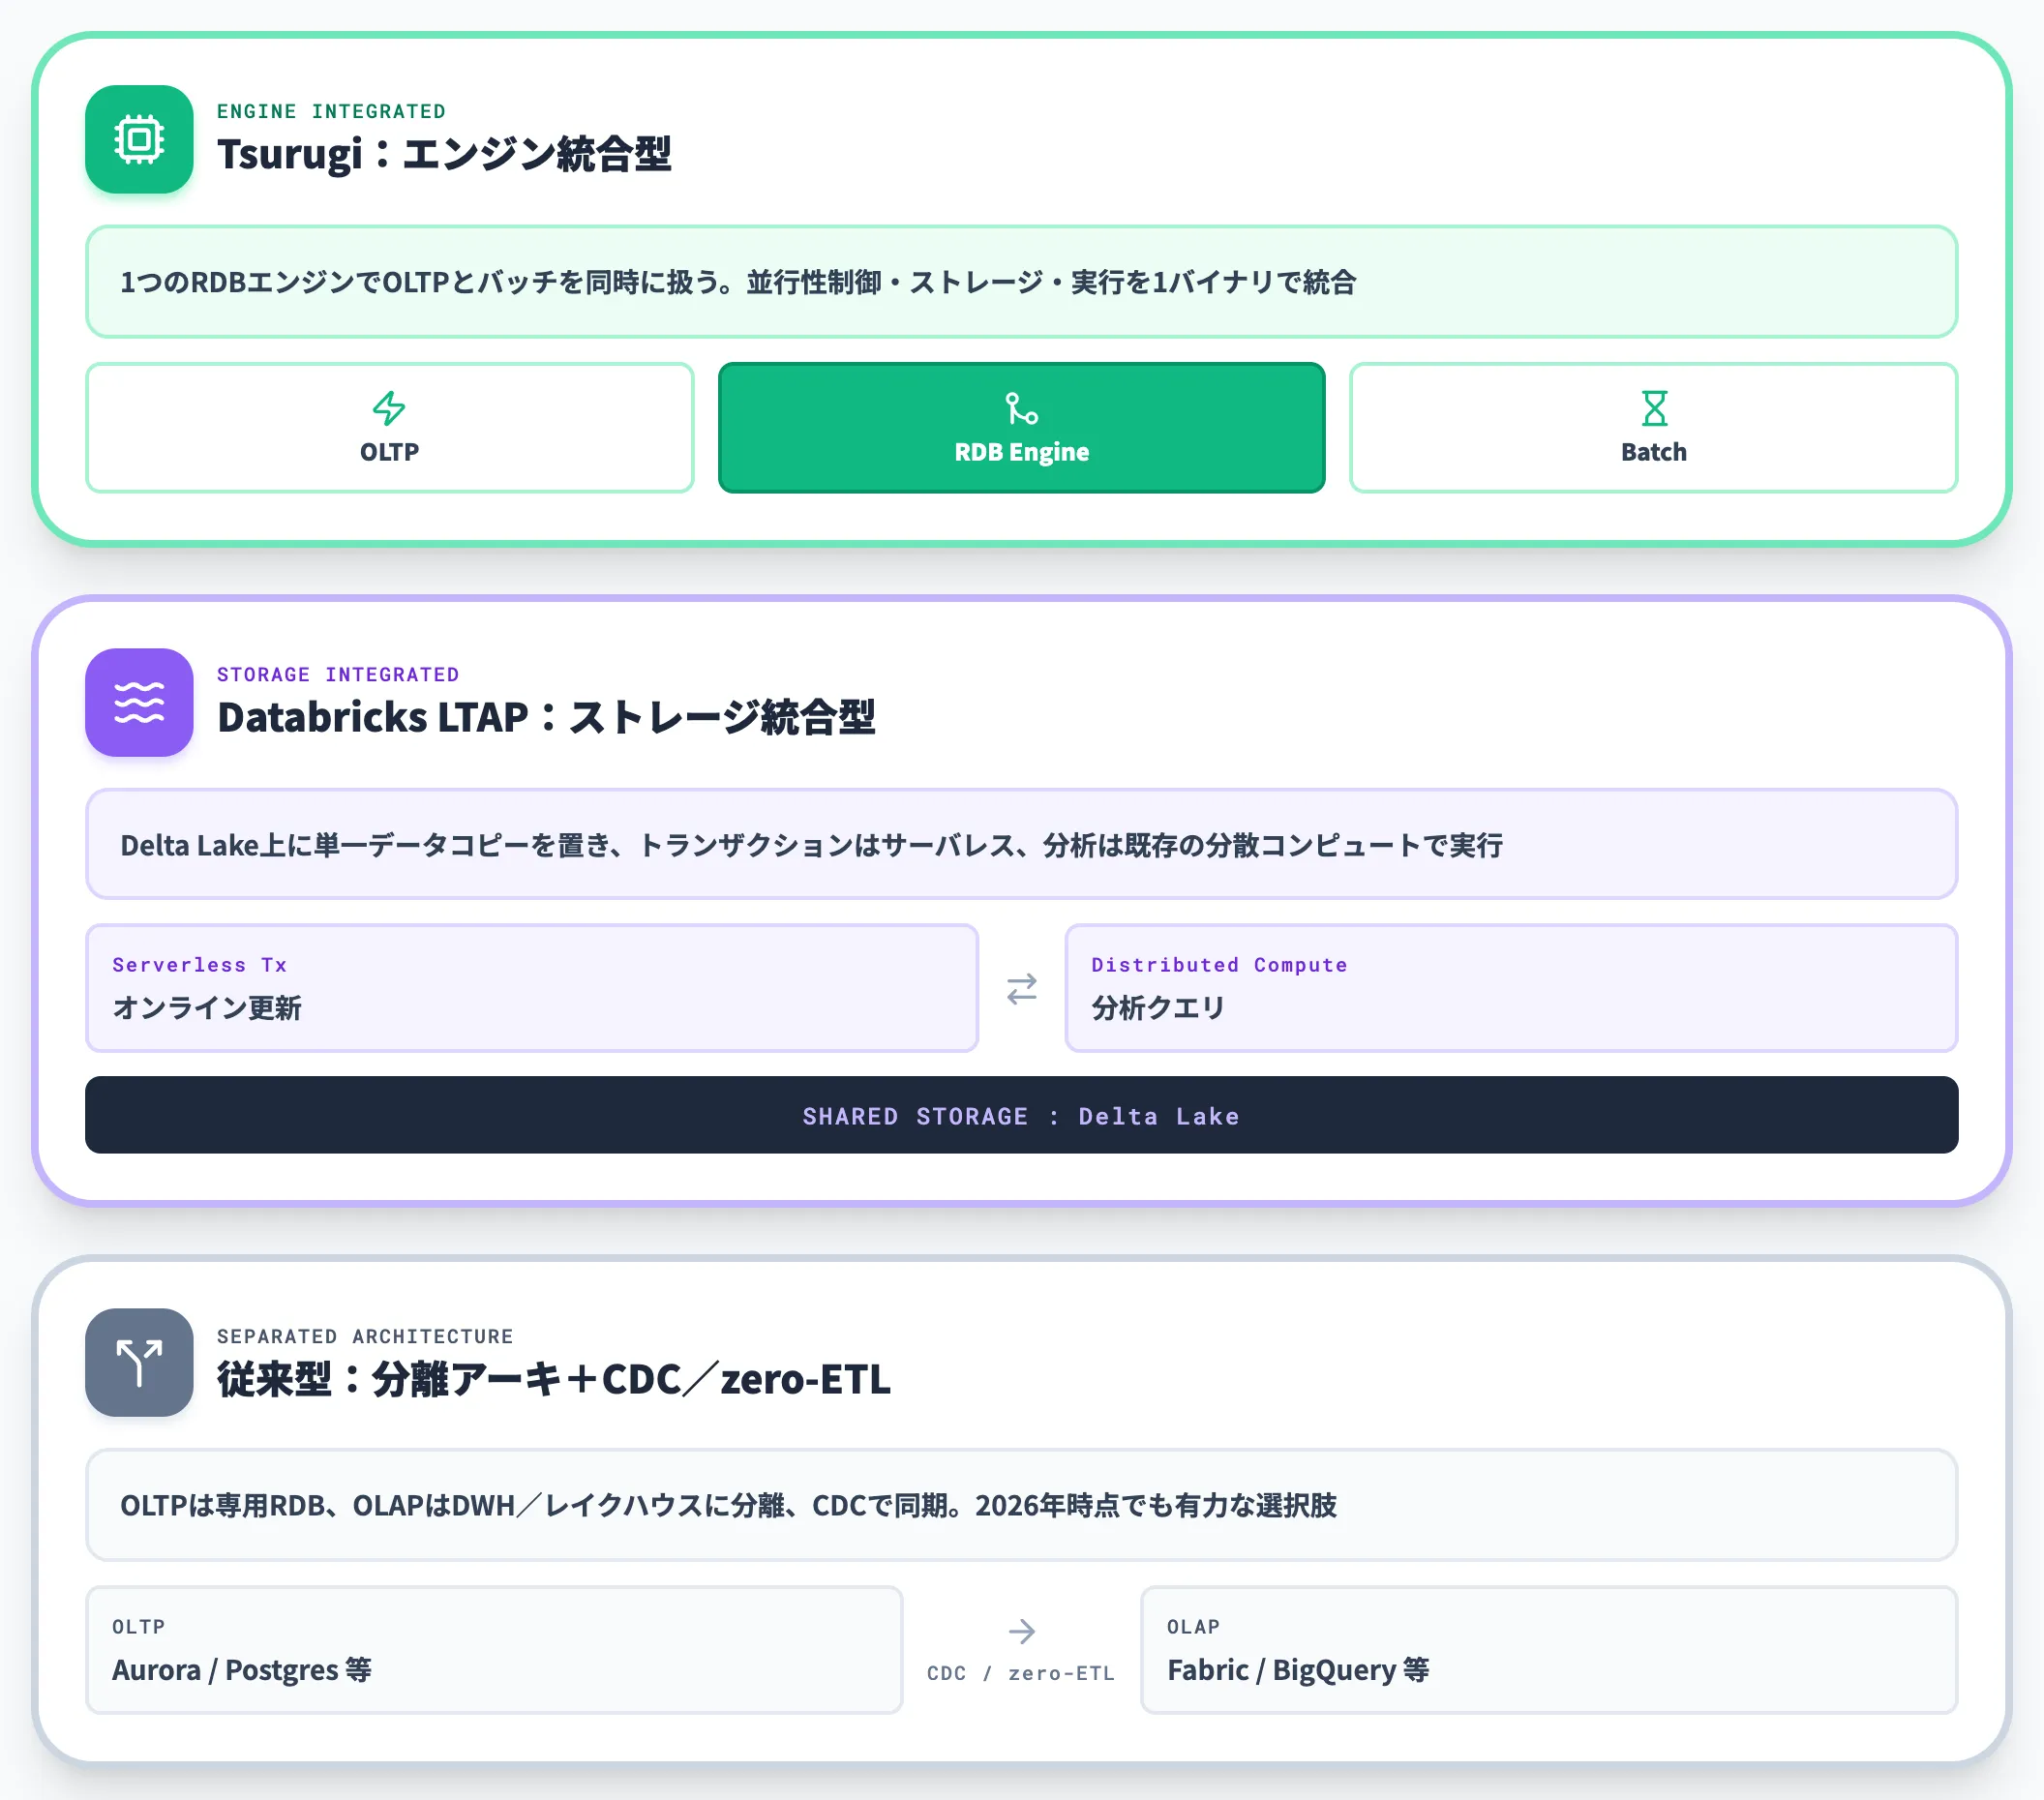Screen dimensions: 2044x1800
Task: Click the branch icon above RDB Engine
Action: coord(1021,408)
